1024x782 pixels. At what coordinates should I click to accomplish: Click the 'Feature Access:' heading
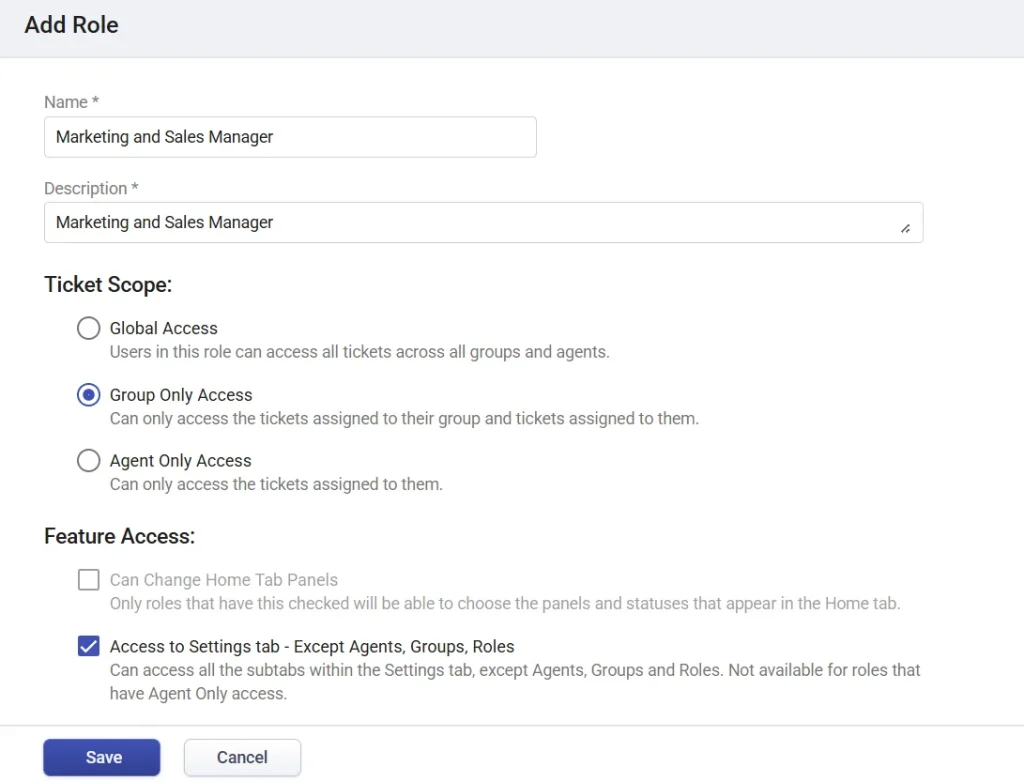click(x=120, y=536)
